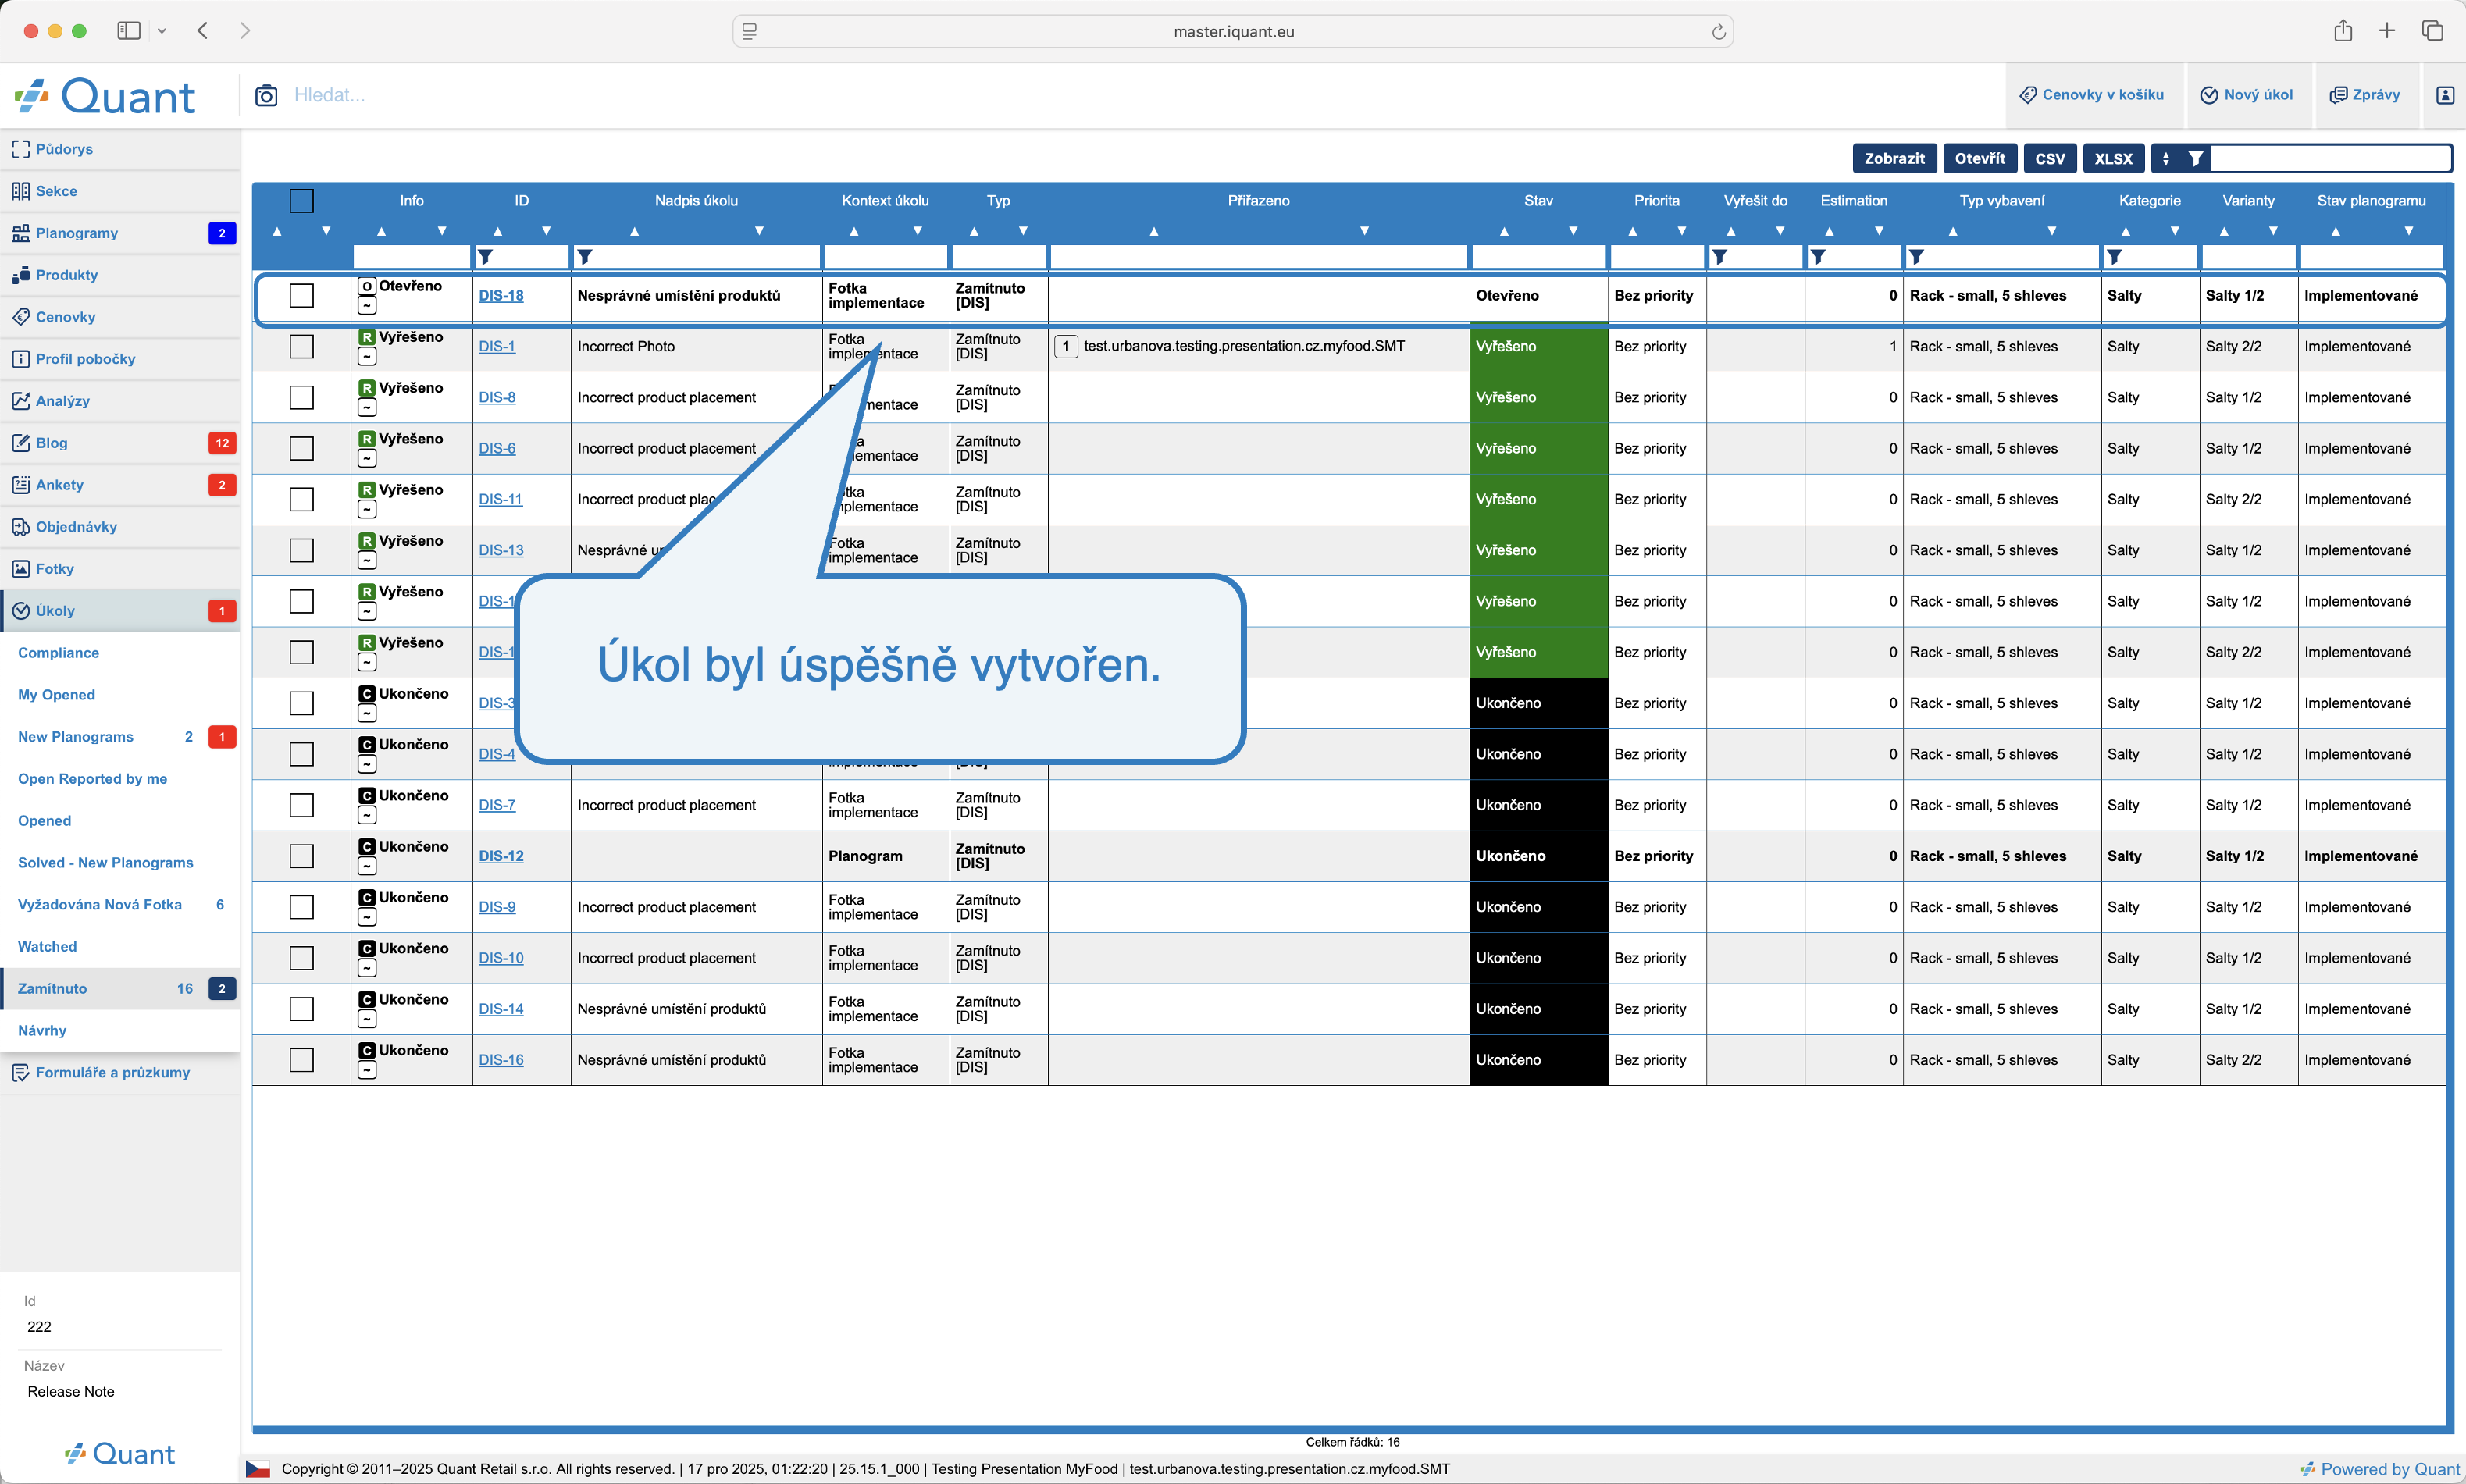Open the DIS-14 task link

[501, 1010]
